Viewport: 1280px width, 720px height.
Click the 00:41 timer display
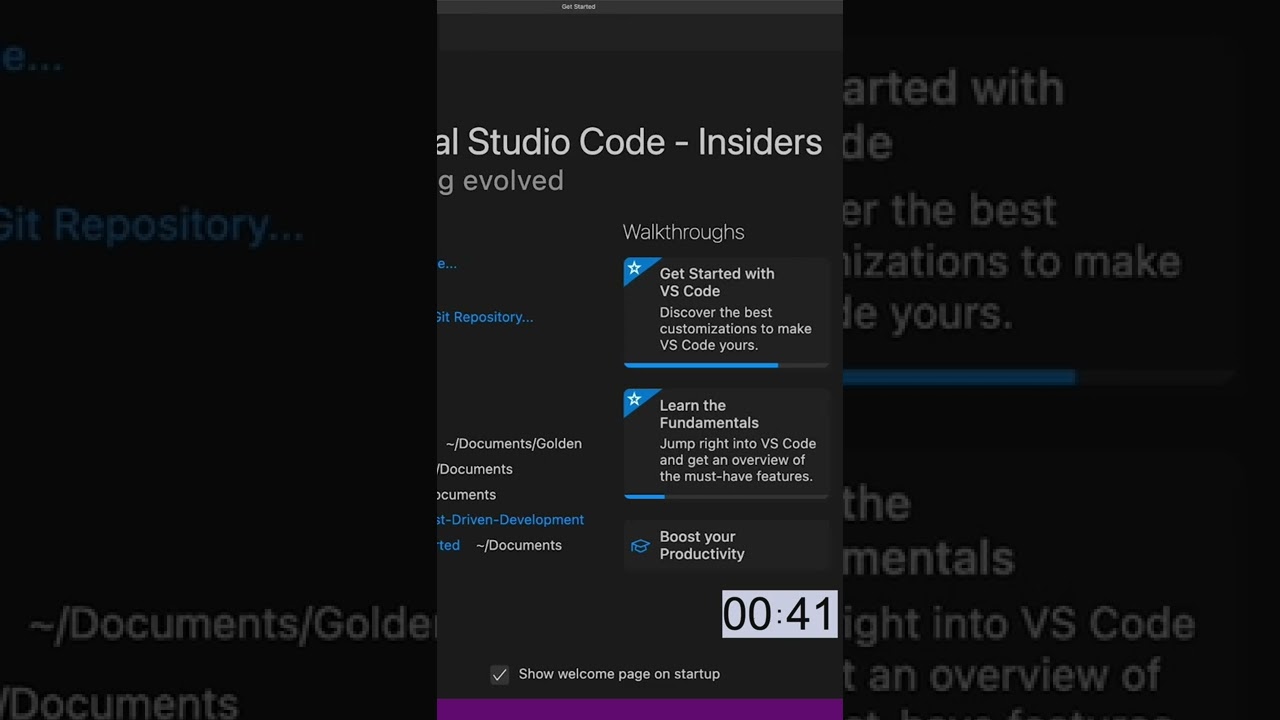pyautogui.click(x=780, y=614)
